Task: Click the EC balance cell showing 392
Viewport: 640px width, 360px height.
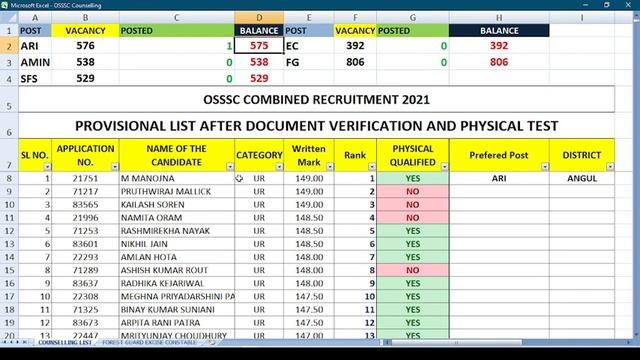Action: coord(499,45)
